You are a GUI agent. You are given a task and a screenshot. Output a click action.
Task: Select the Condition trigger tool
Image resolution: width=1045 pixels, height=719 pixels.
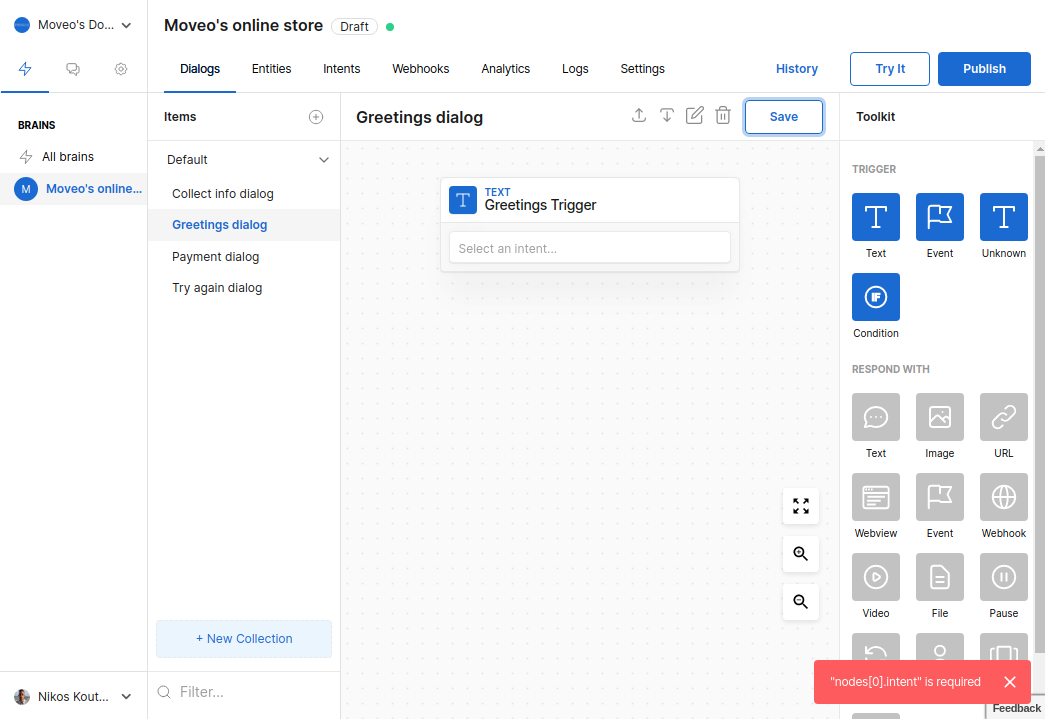(876, 297)
